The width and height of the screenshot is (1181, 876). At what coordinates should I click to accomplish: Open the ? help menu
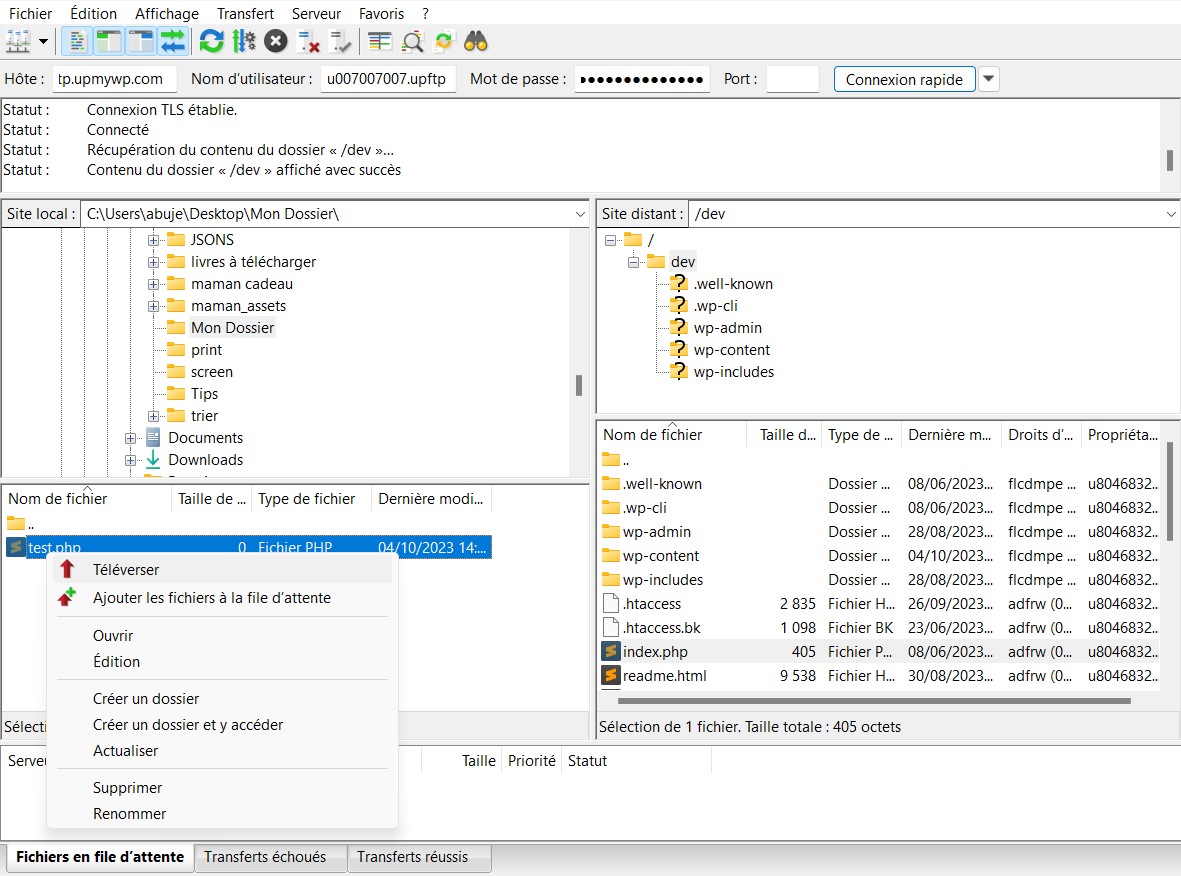pos(426,14)
